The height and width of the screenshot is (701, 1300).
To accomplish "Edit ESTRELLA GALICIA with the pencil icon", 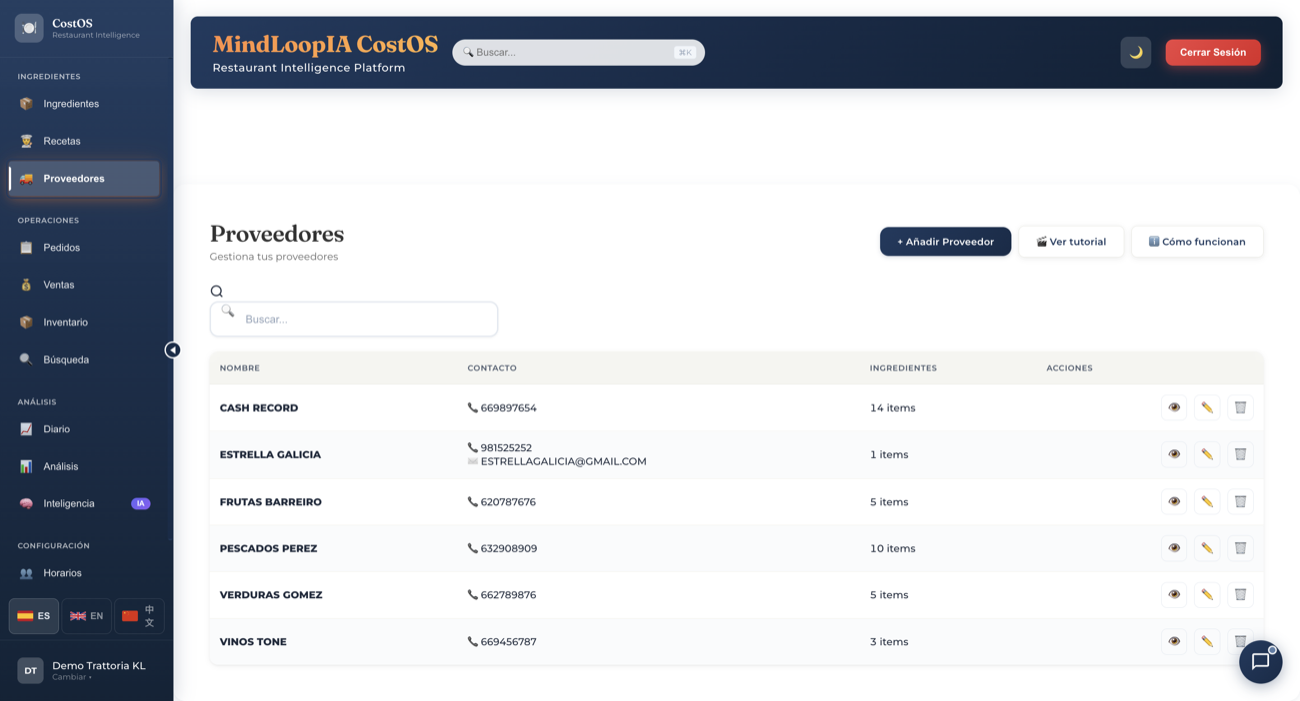I will pyautogui.click(x=1207, y=454).
